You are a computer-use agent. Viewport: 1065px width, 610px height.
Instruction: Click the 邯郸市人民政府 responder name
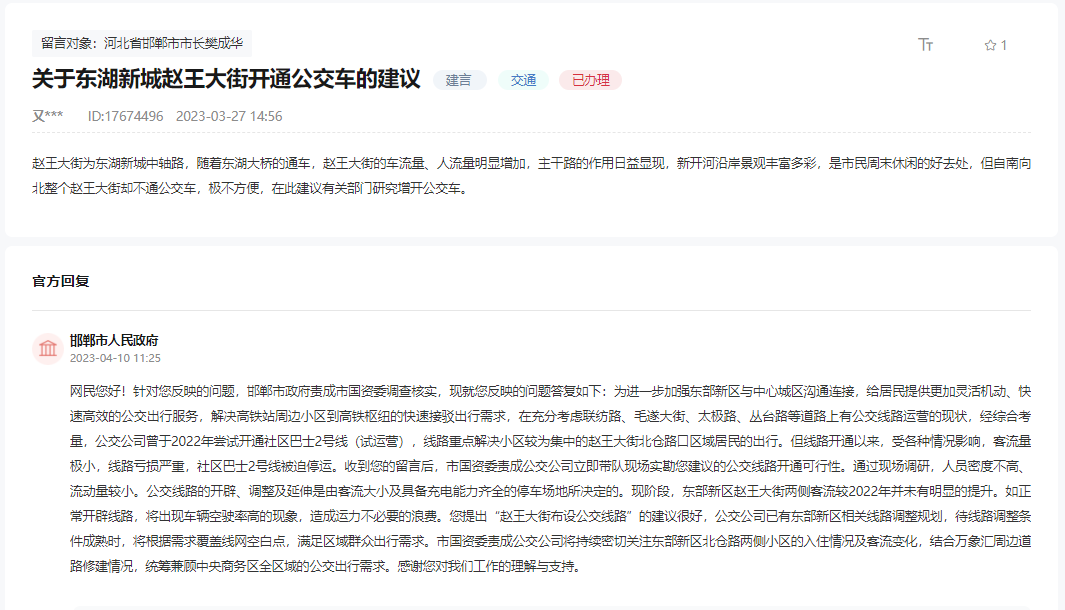pos(114,340)
